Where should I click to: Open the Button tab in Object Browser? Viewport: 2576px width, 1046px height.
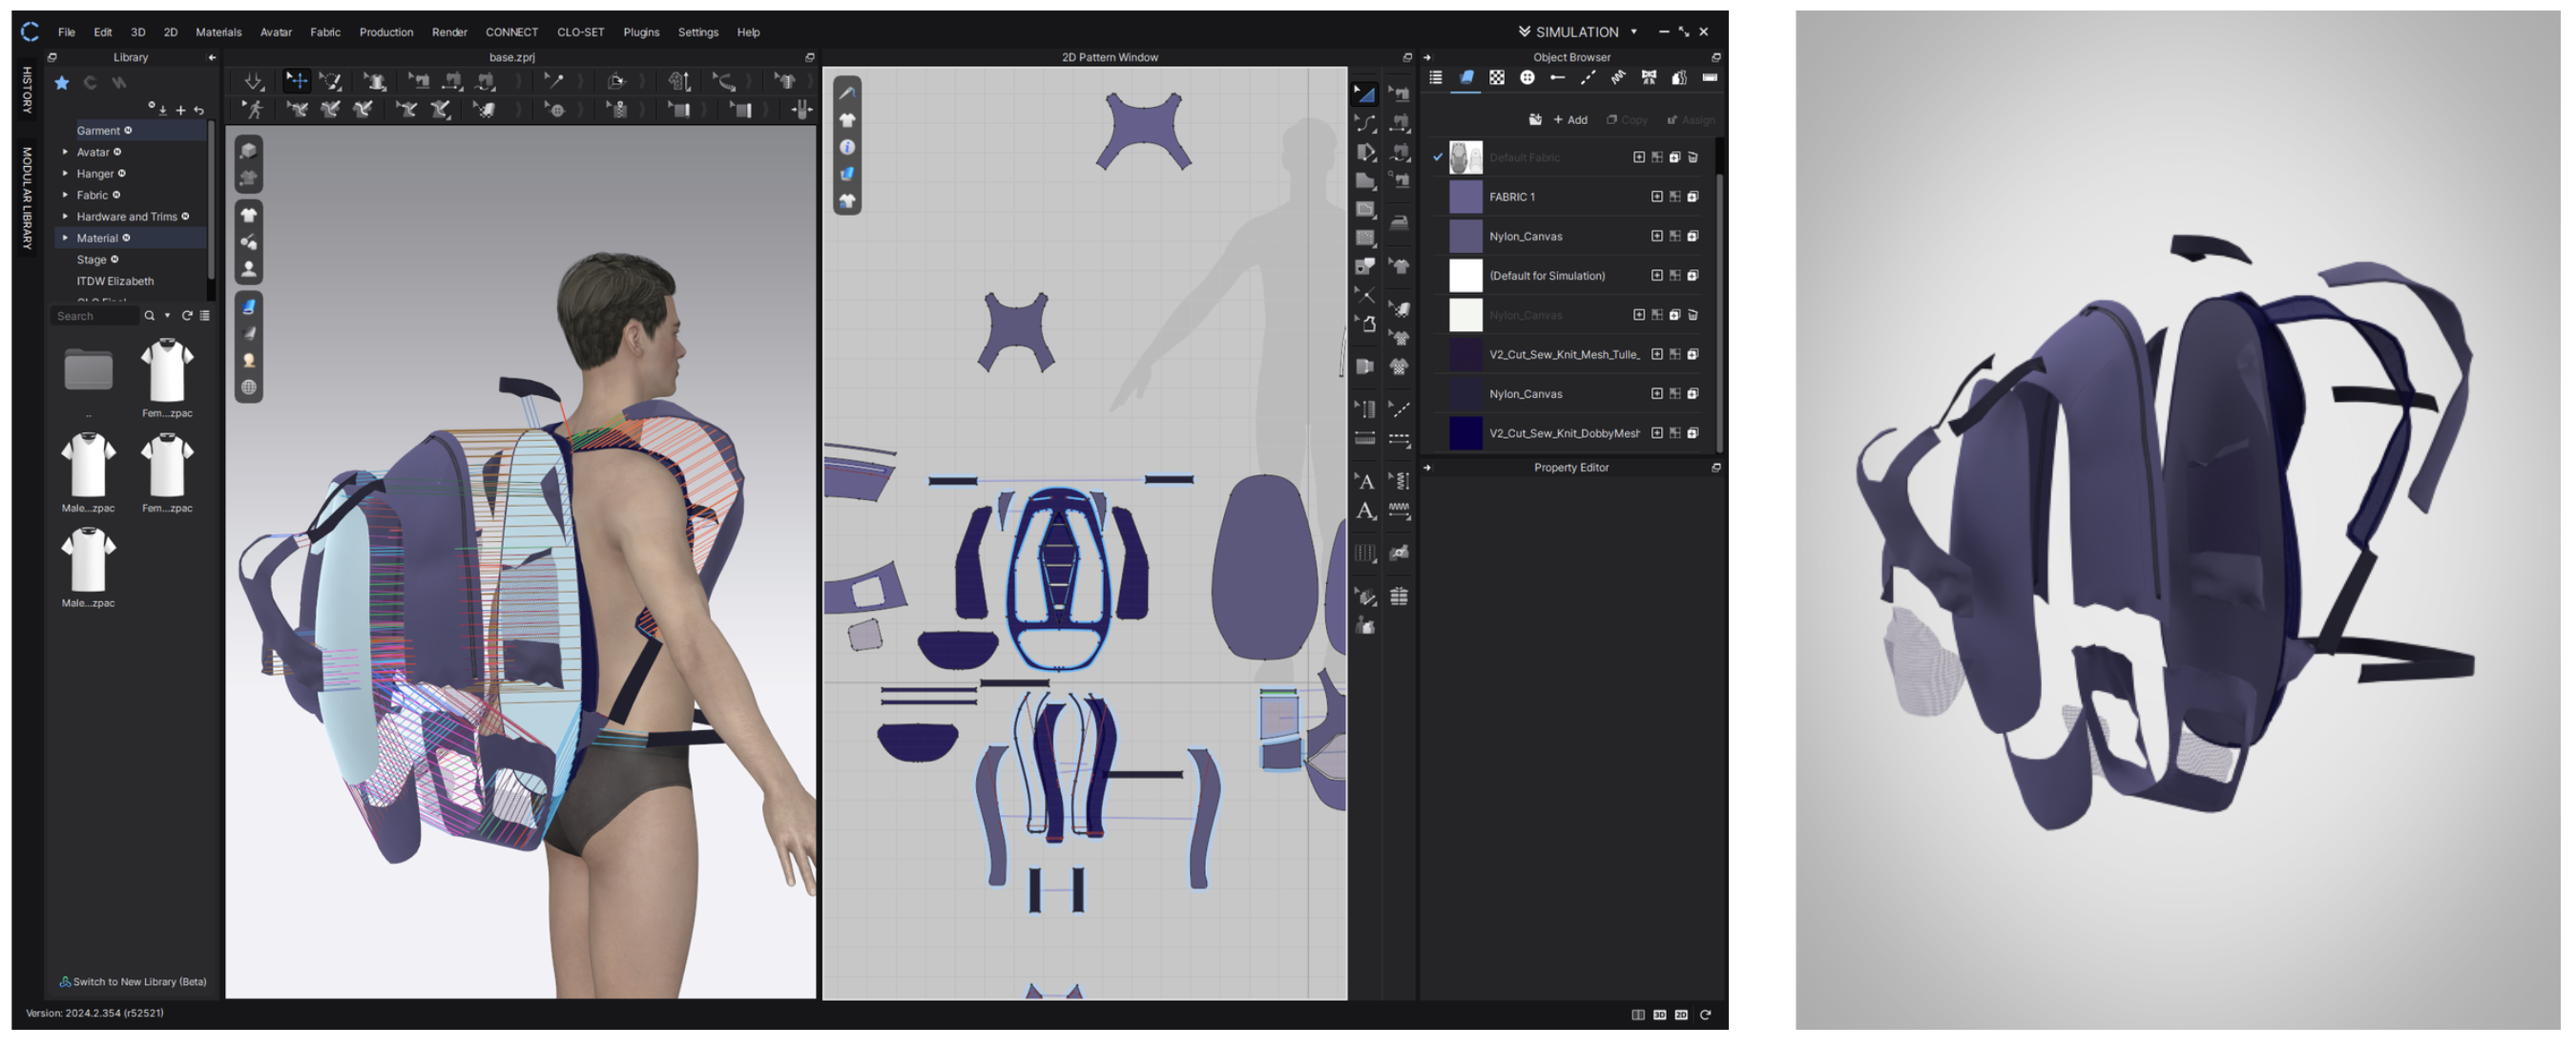tap(1527, 78)
